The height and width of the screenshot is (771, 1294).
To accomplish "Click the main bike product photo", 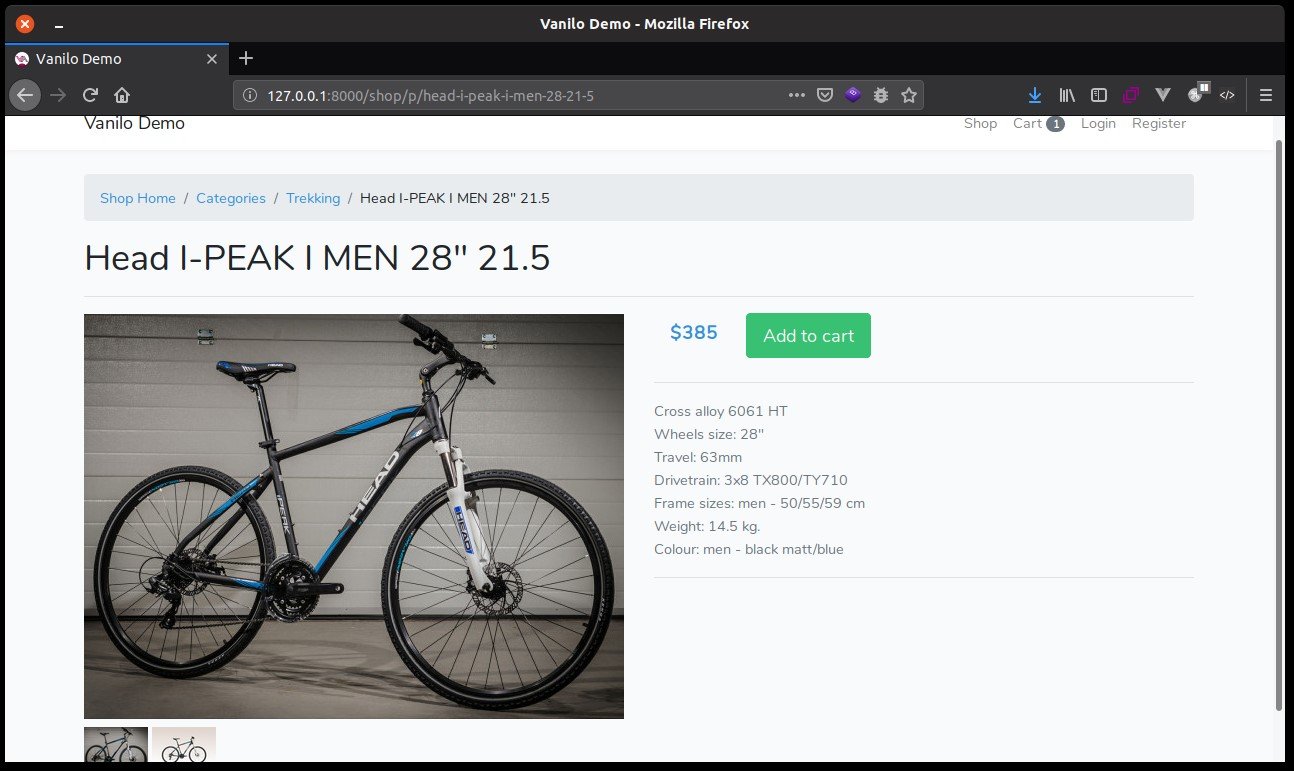I will (354, 516).
